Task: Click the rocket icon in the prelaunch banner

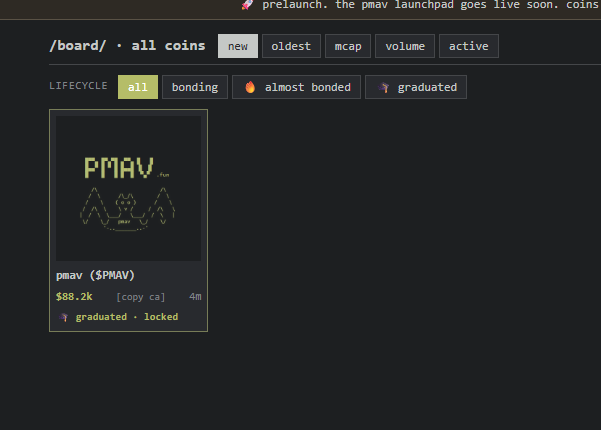Action: [247, 5]
